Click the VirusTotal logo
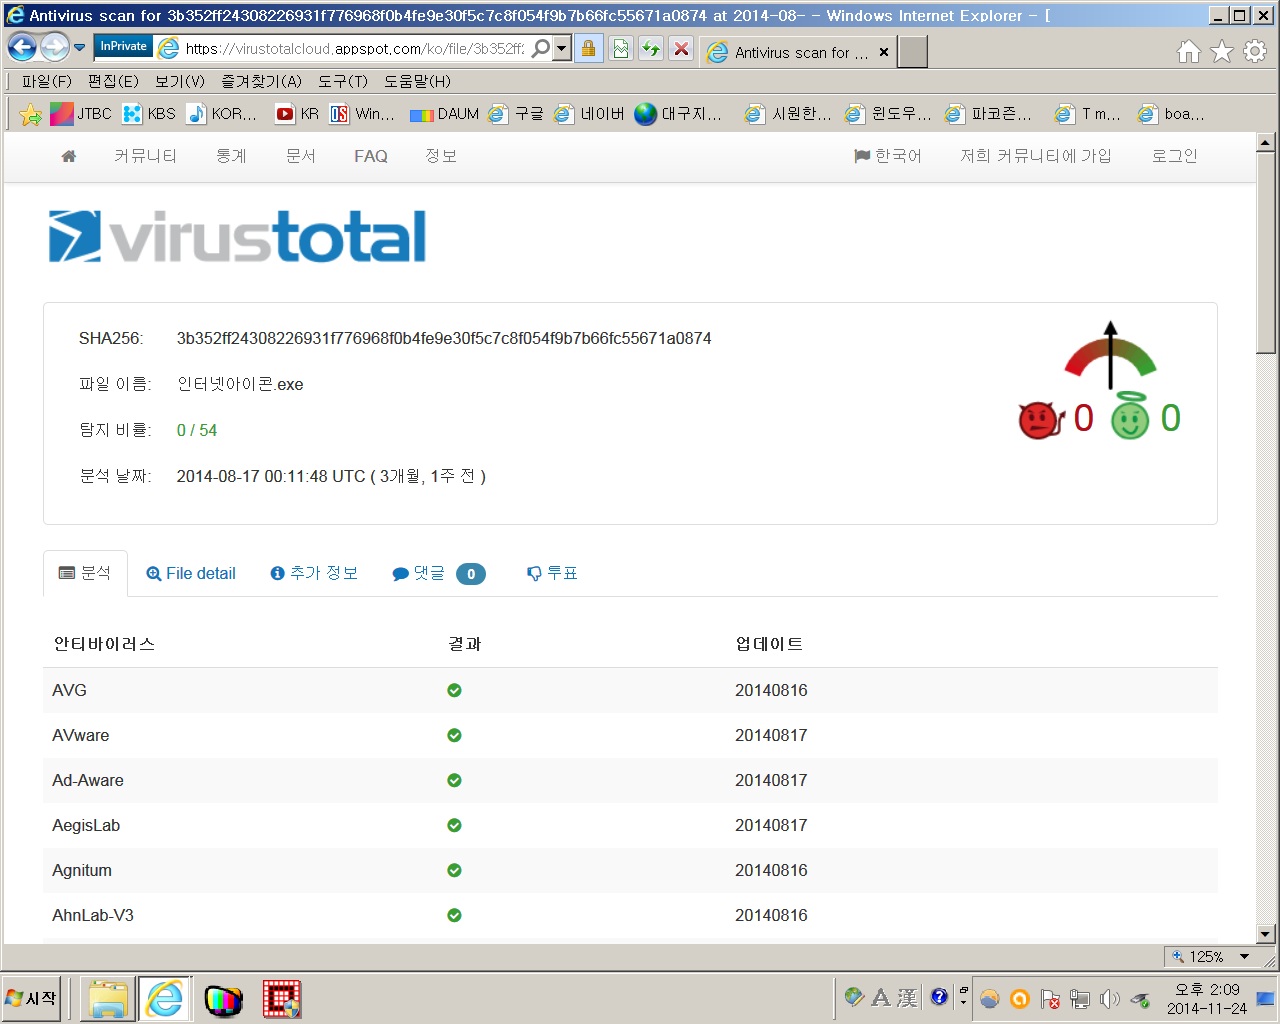Screen dimensions: 1280x1024 point(238,236)
